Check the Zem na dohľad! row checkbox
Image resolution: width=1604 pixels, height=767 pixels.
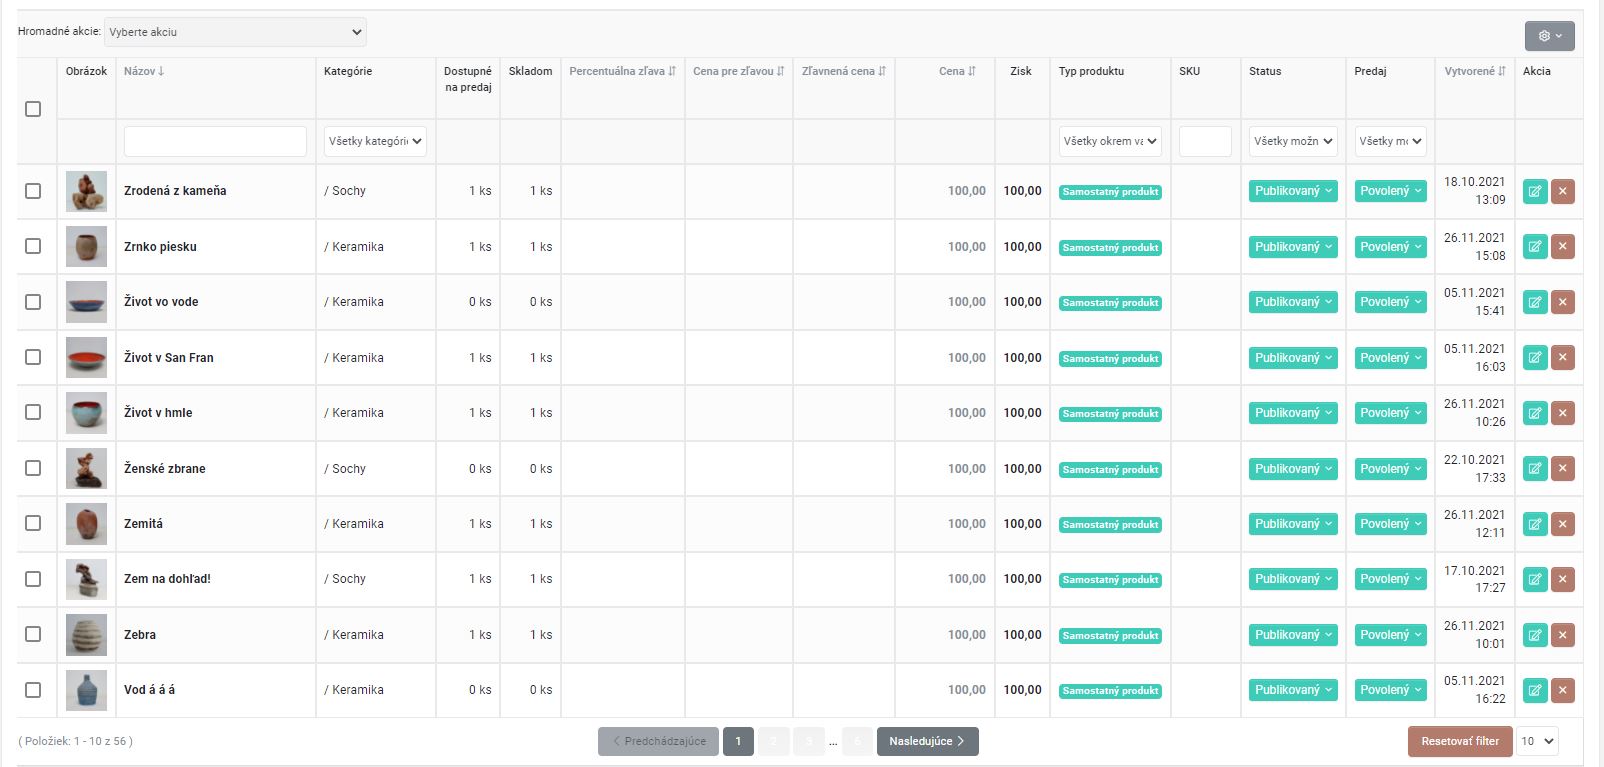(x=33, y=579)
